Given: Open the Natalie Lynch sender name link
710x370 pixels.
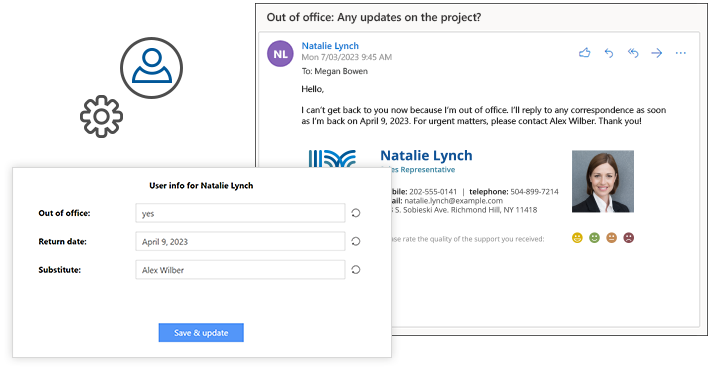Looking at the screenshot, I should [x=330, y=46].
